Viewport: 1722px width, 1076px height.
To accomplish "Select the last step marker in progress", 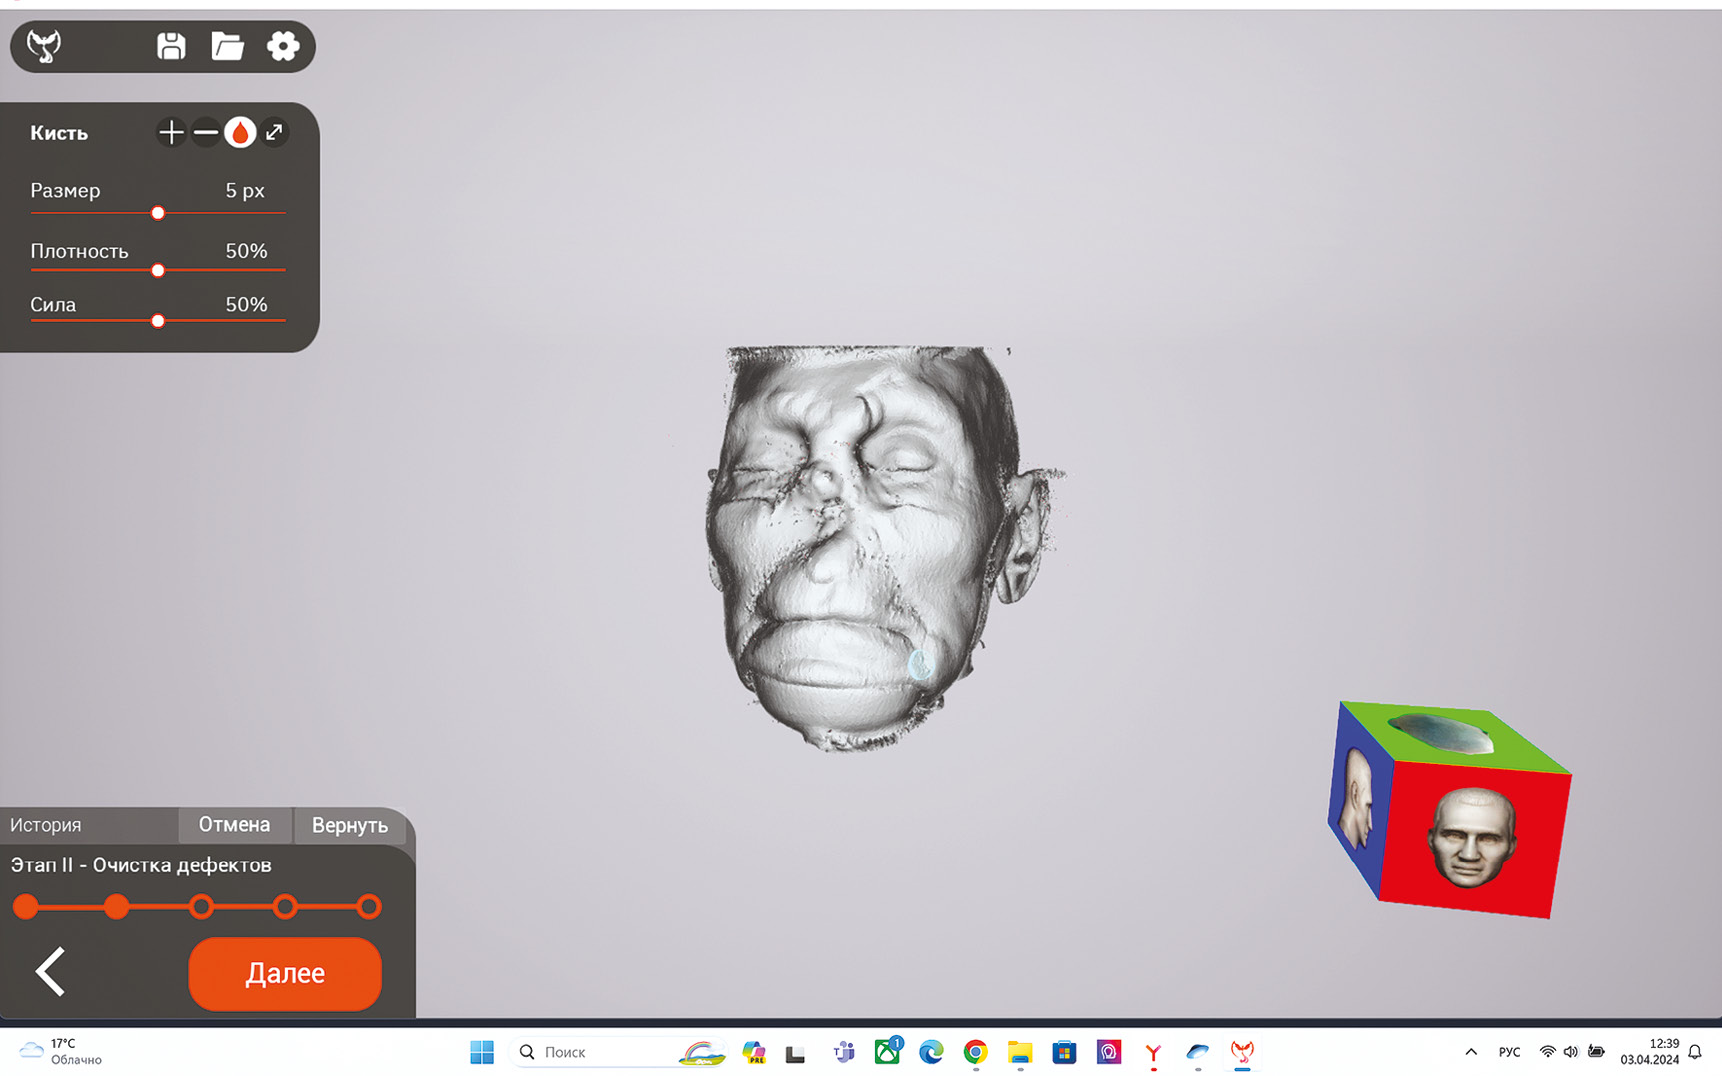I will (369, 907).
